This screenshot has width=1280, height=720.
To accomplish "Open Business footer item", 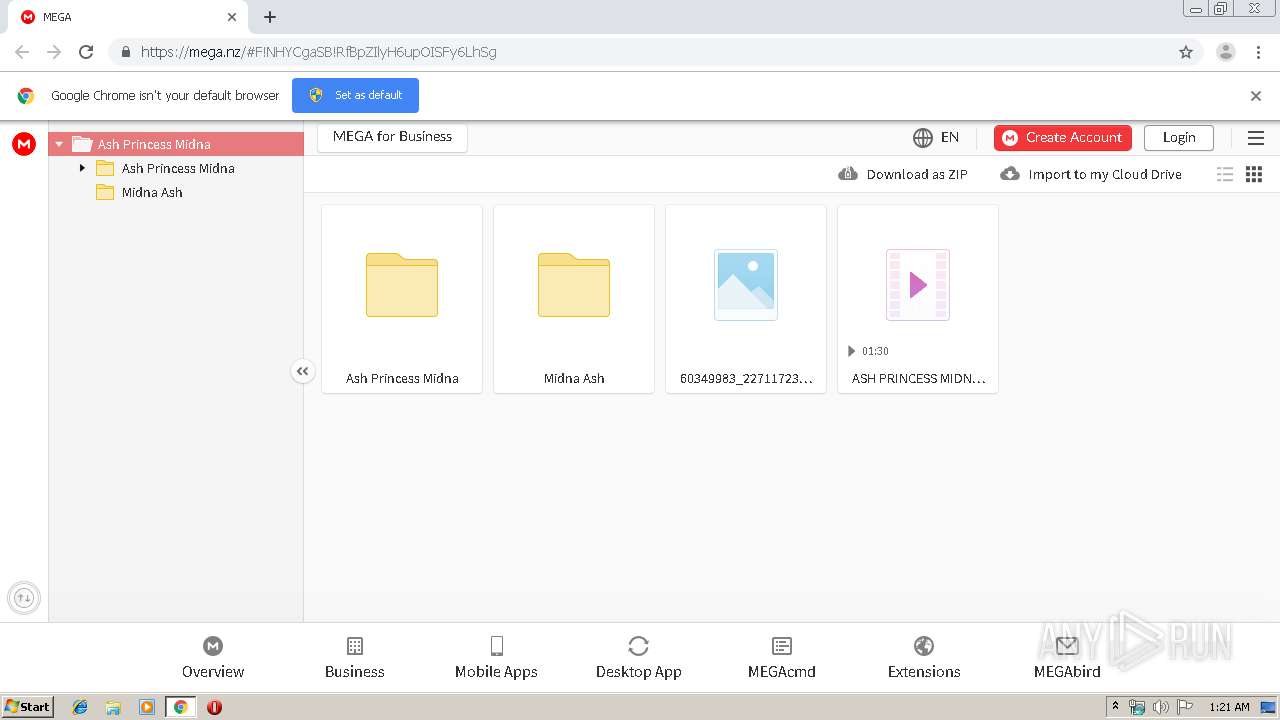I will point(355,658).
